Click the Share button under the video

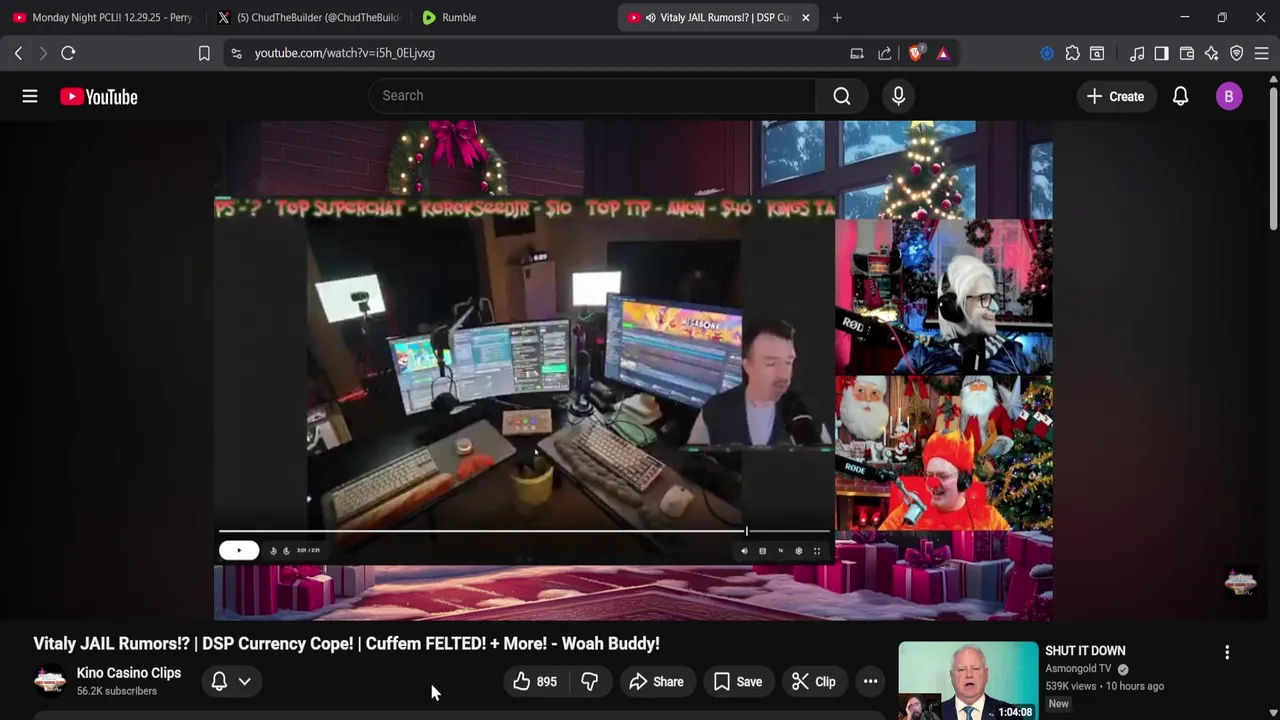pos(656,682)
